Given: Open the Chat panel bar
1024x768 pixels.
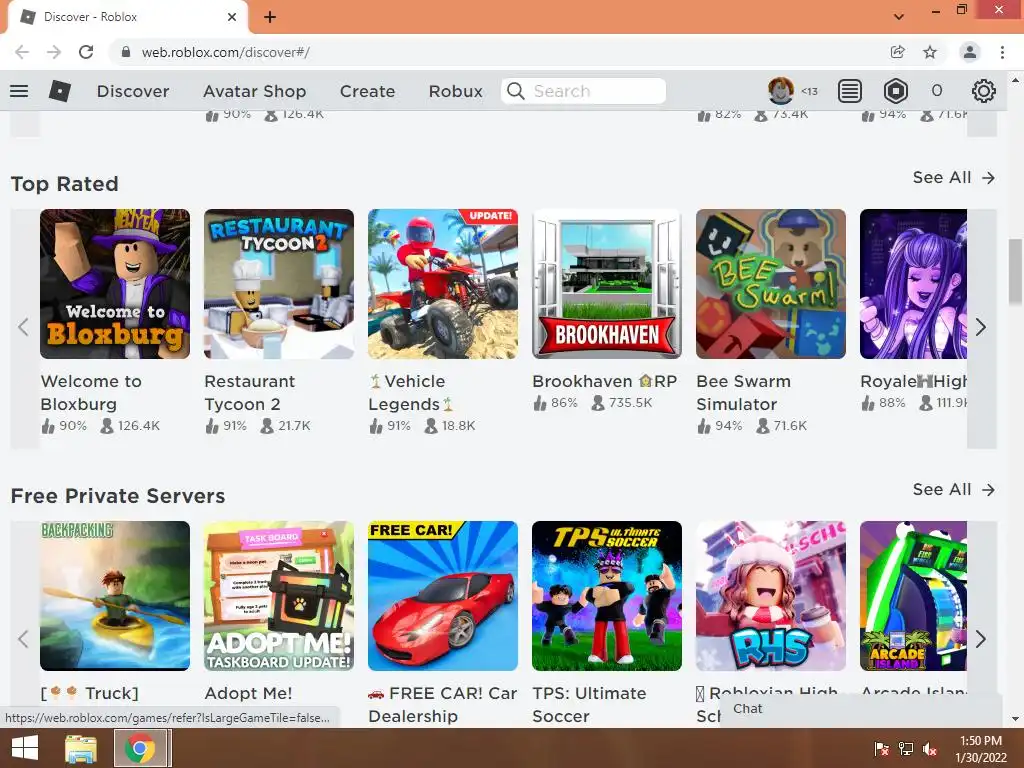Looking at the screenshot, I should click(x=861, y=709).
